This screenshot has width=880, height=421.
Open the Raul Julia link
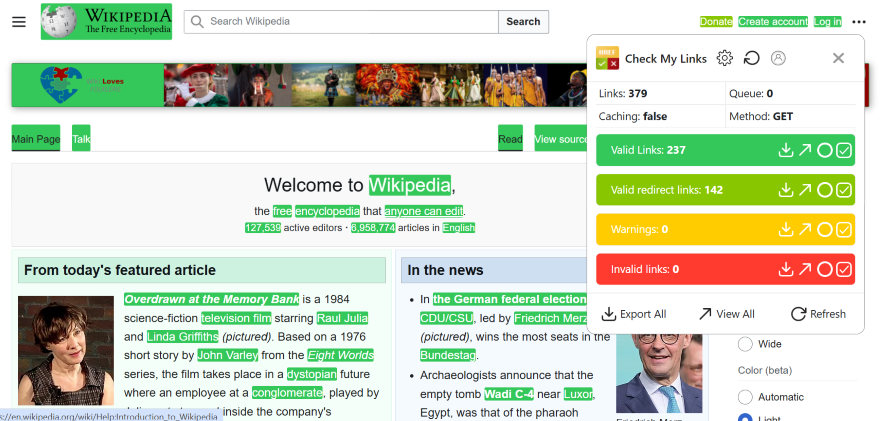pyautogui.click(x=342, y=318)
